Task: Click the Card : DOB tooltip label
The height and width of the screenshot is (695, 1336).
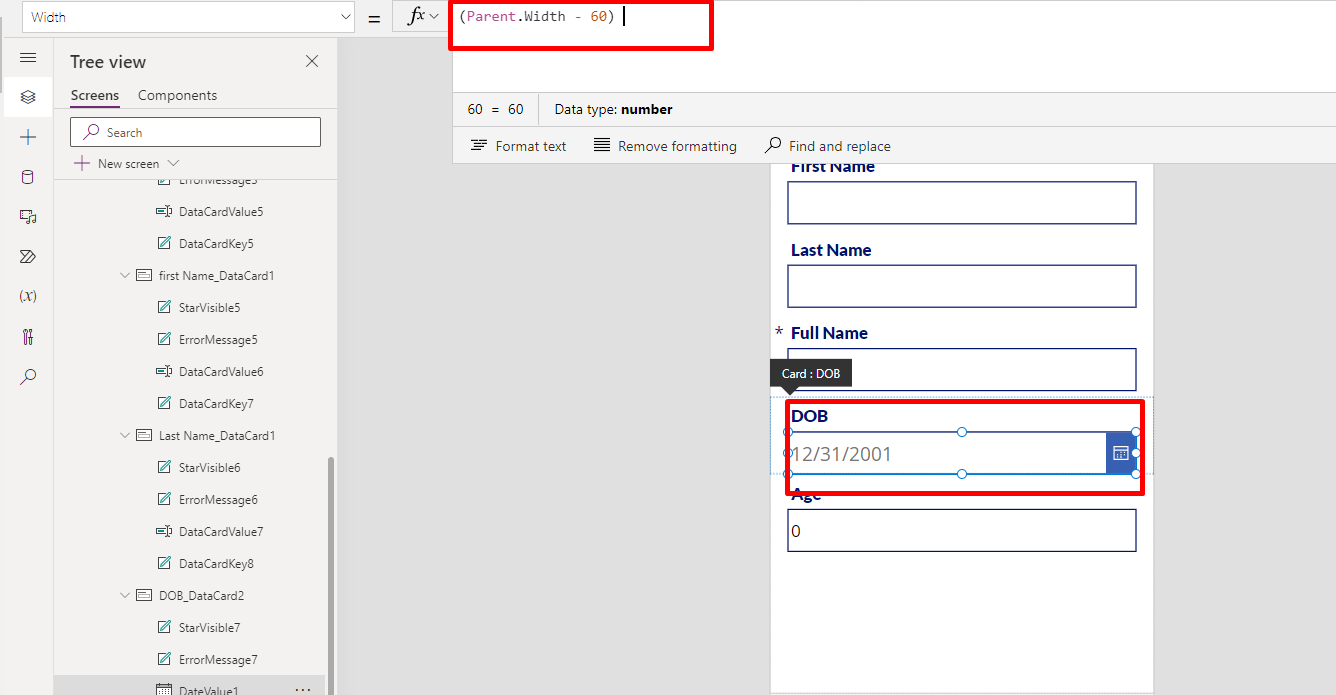Action: pos(811,373)
